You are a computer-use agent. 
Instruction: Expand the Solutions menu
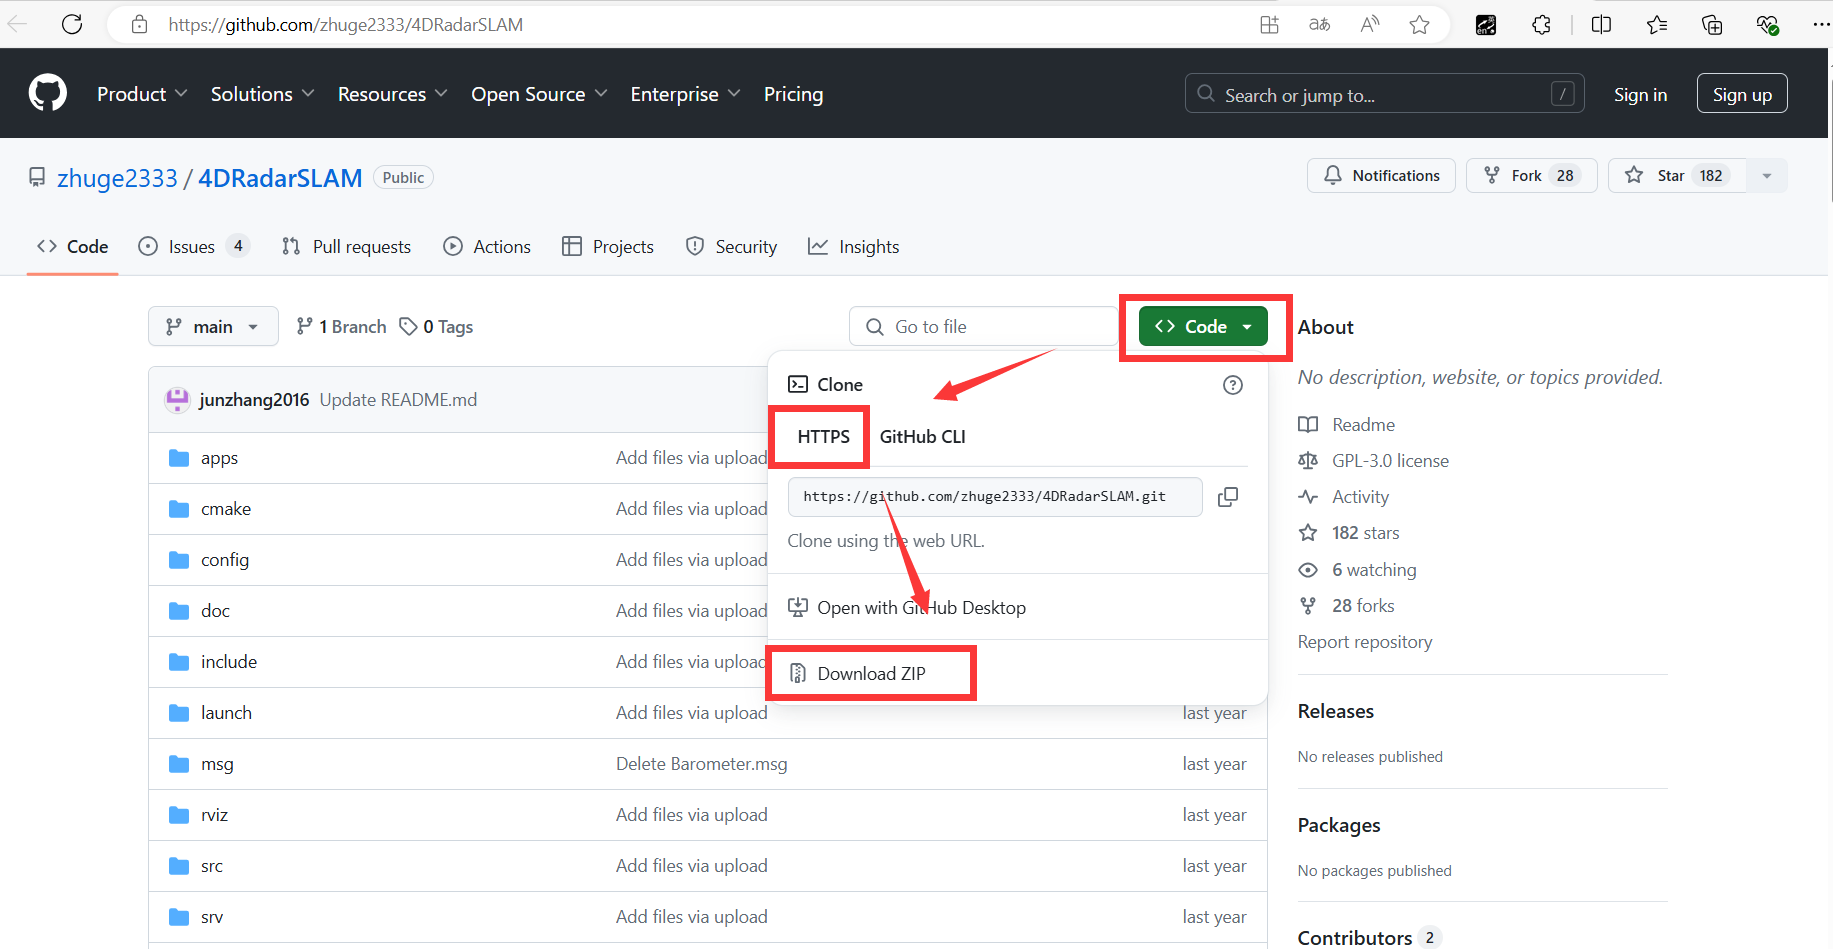pyautogui.click(x=262, y=94)
